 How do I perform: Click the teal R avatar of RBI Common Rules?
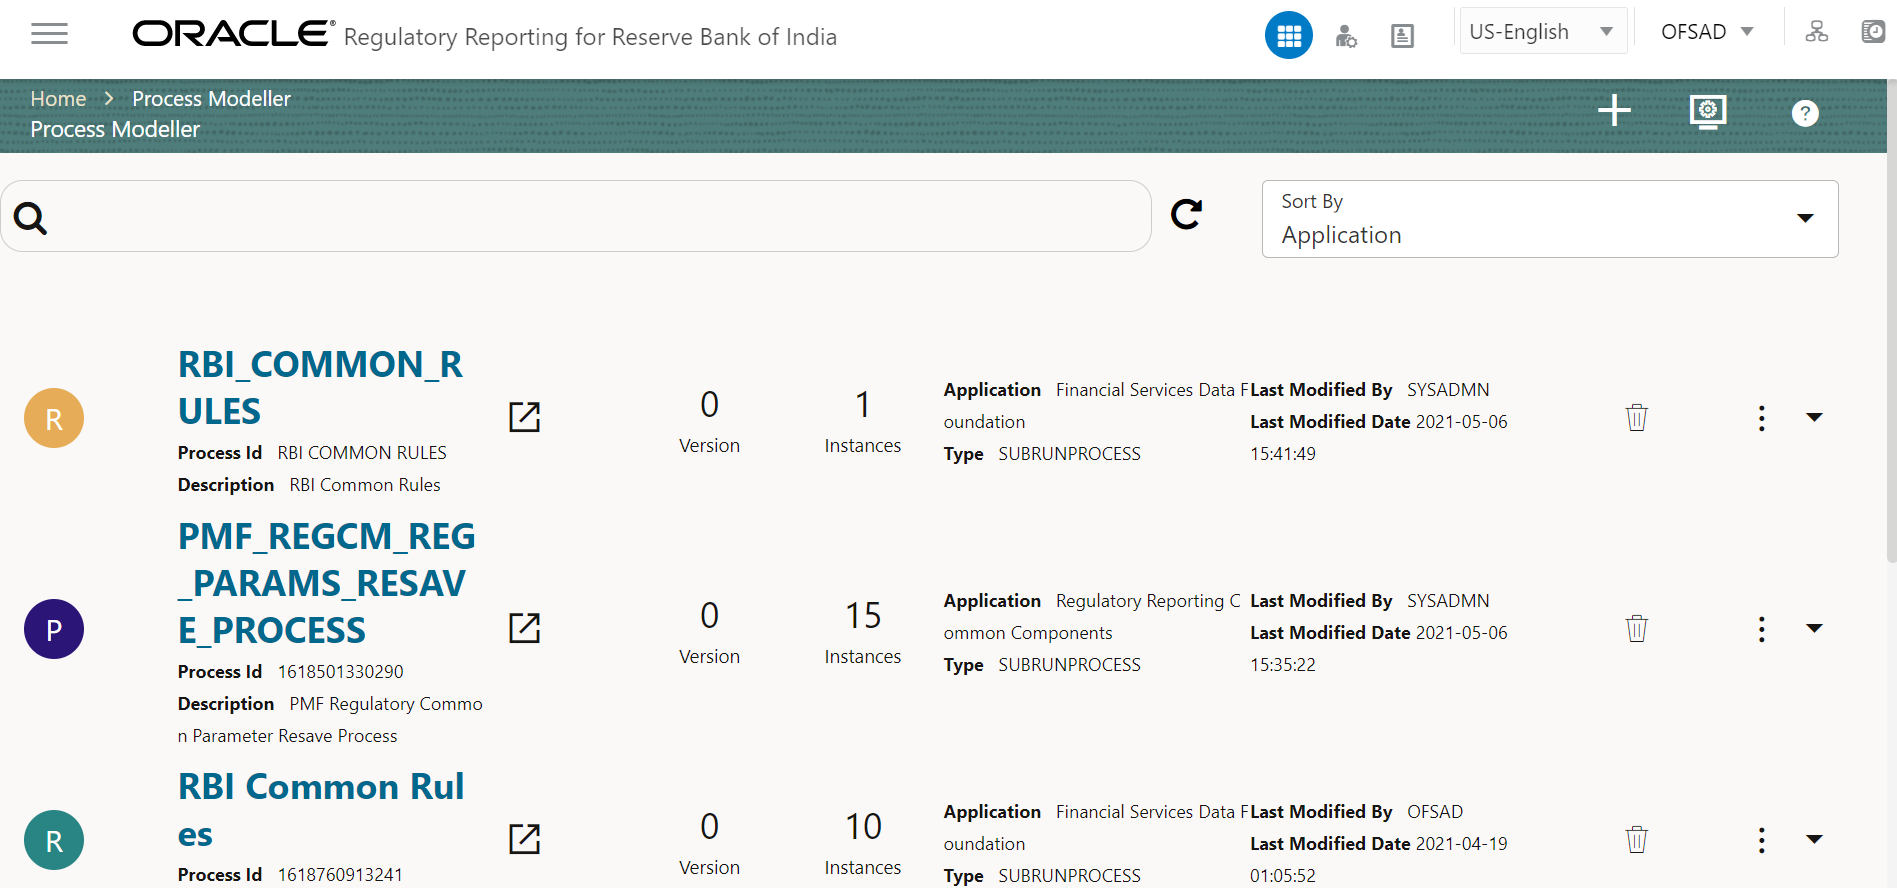54,840
